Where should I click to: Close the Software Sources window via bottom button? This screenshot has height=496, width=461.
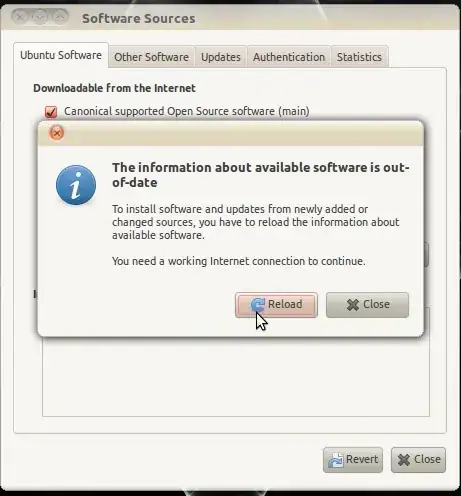point(418,460)
